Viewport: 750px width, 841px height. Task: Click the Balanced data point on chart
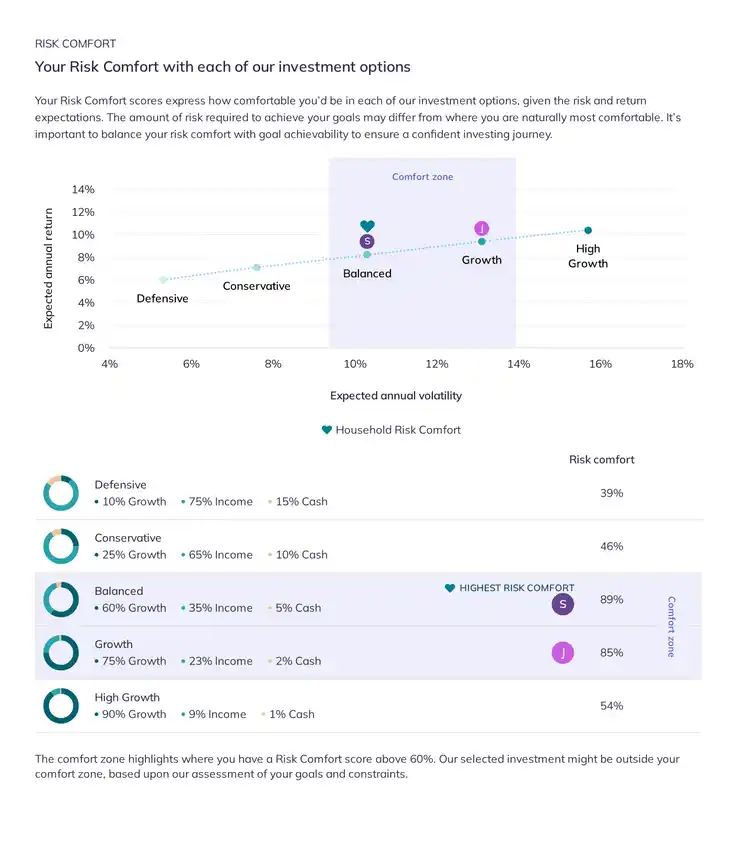[367, 255]
